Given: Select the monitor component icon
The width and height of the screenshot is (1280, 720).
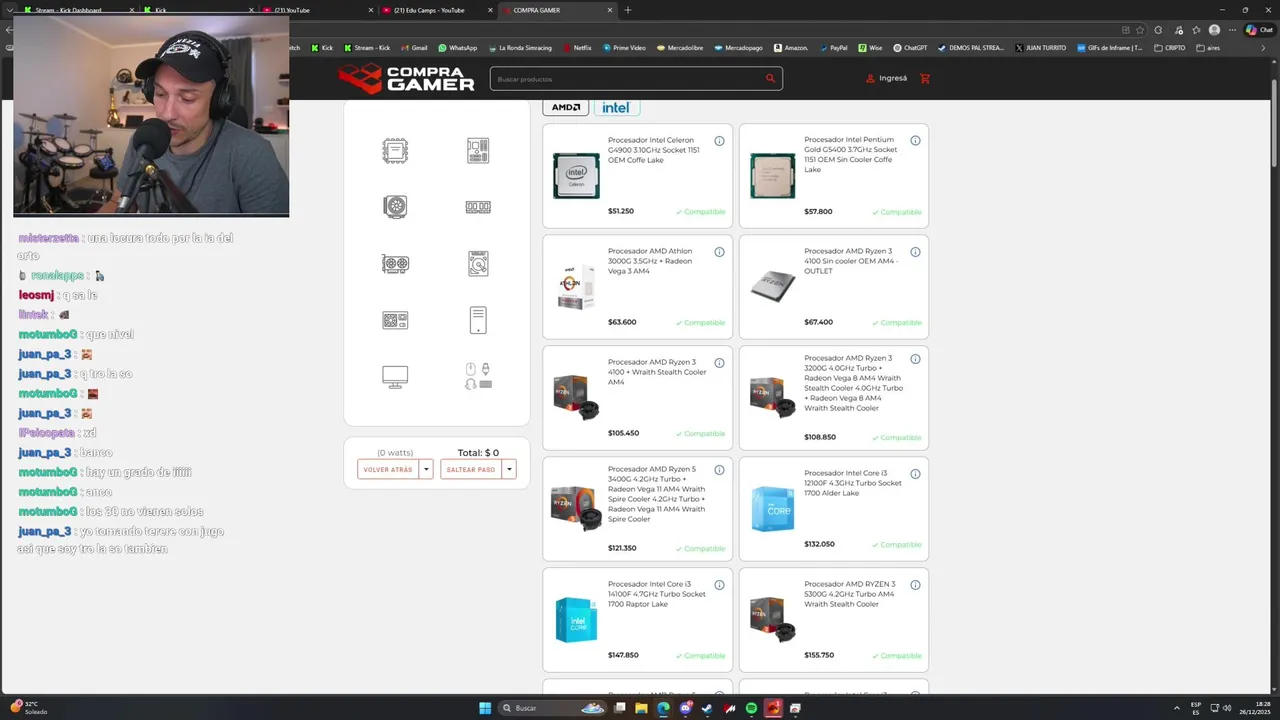Looking at the screenshot, I should (x=395, y=377).
